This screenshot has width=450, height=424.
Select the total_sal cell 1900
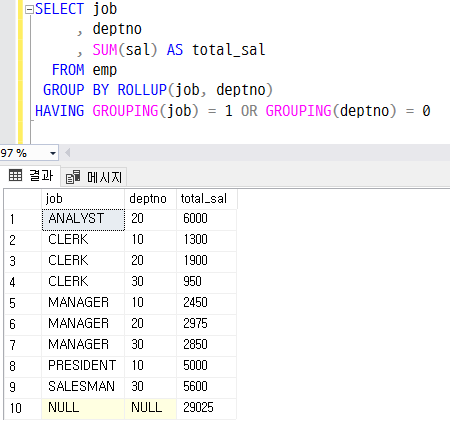click(x=206, y=261)
